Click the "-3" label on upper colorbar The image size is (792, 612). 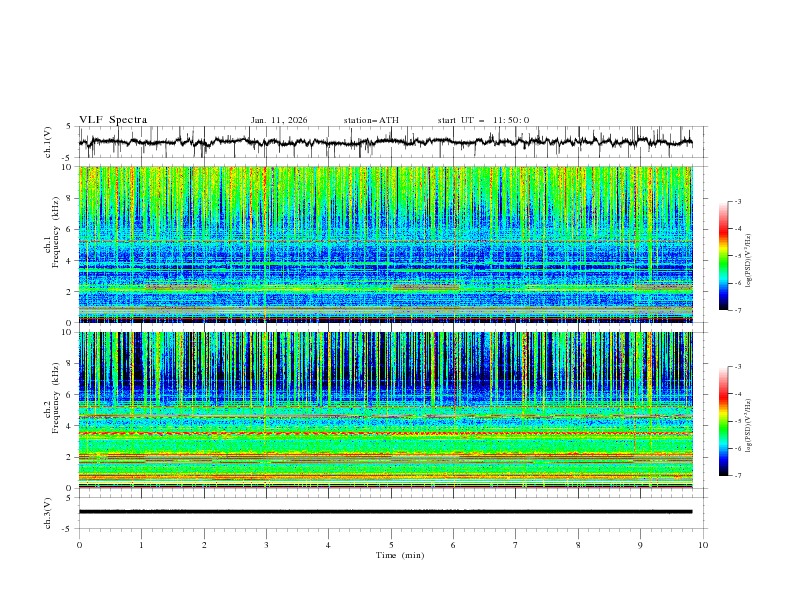pos(737,201)
